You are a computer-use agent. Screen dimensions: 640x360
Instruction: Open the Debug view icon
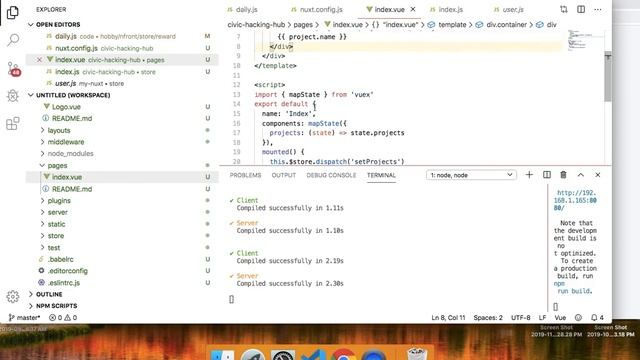pos(13,96)
